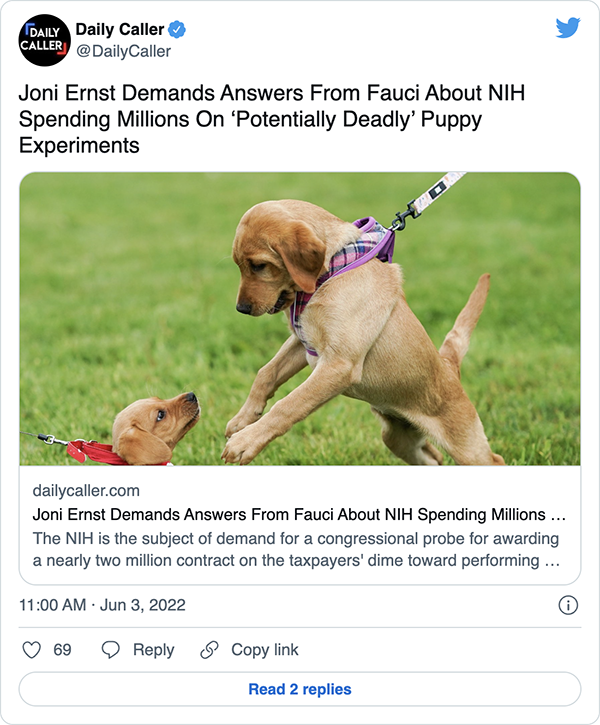Open the @DailyCaller handle link

pyautogui.click(x=123, y=51)
